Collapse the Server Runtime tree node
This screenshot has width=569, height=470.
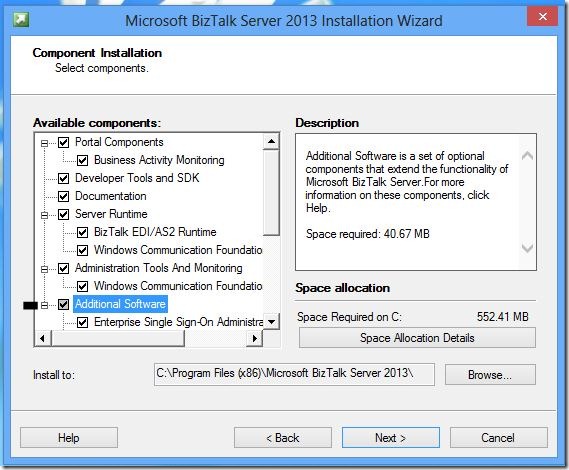coord(44,215)
